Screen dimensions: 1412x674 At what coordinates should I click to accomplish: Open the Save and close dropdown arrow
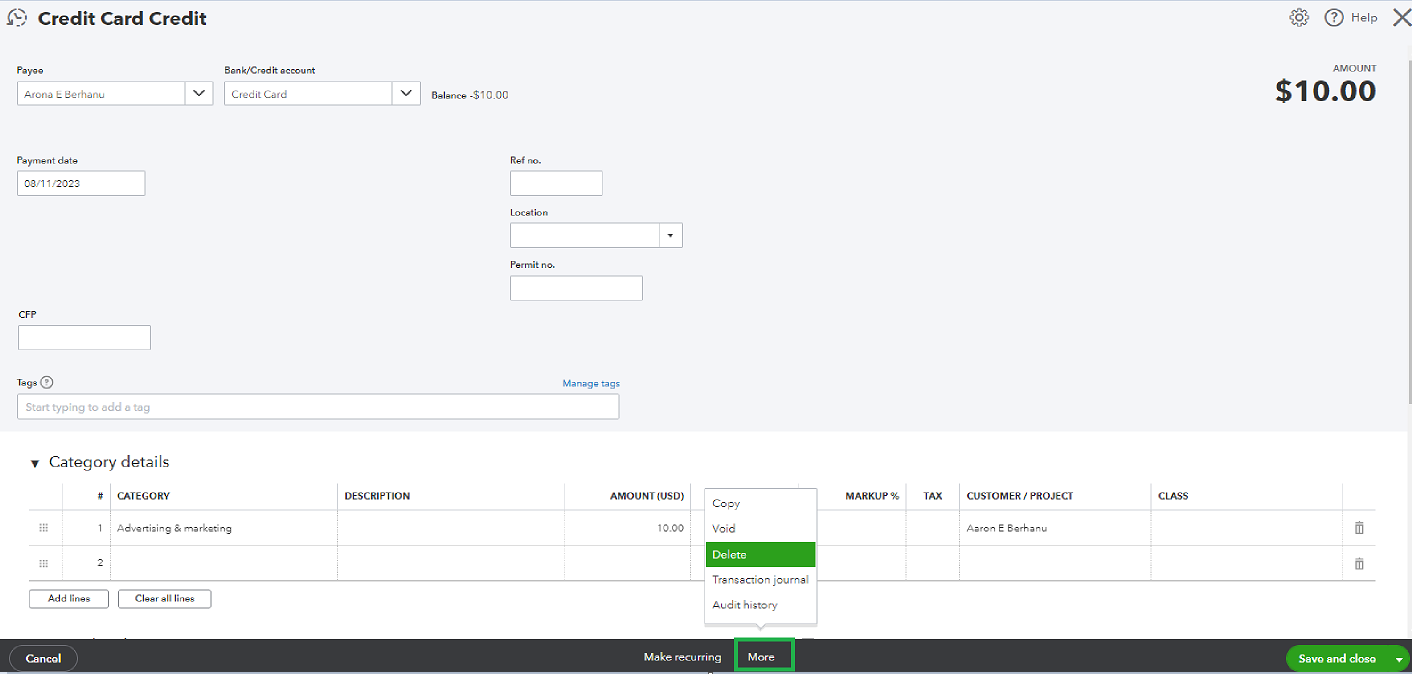[x=1398, y=658]
